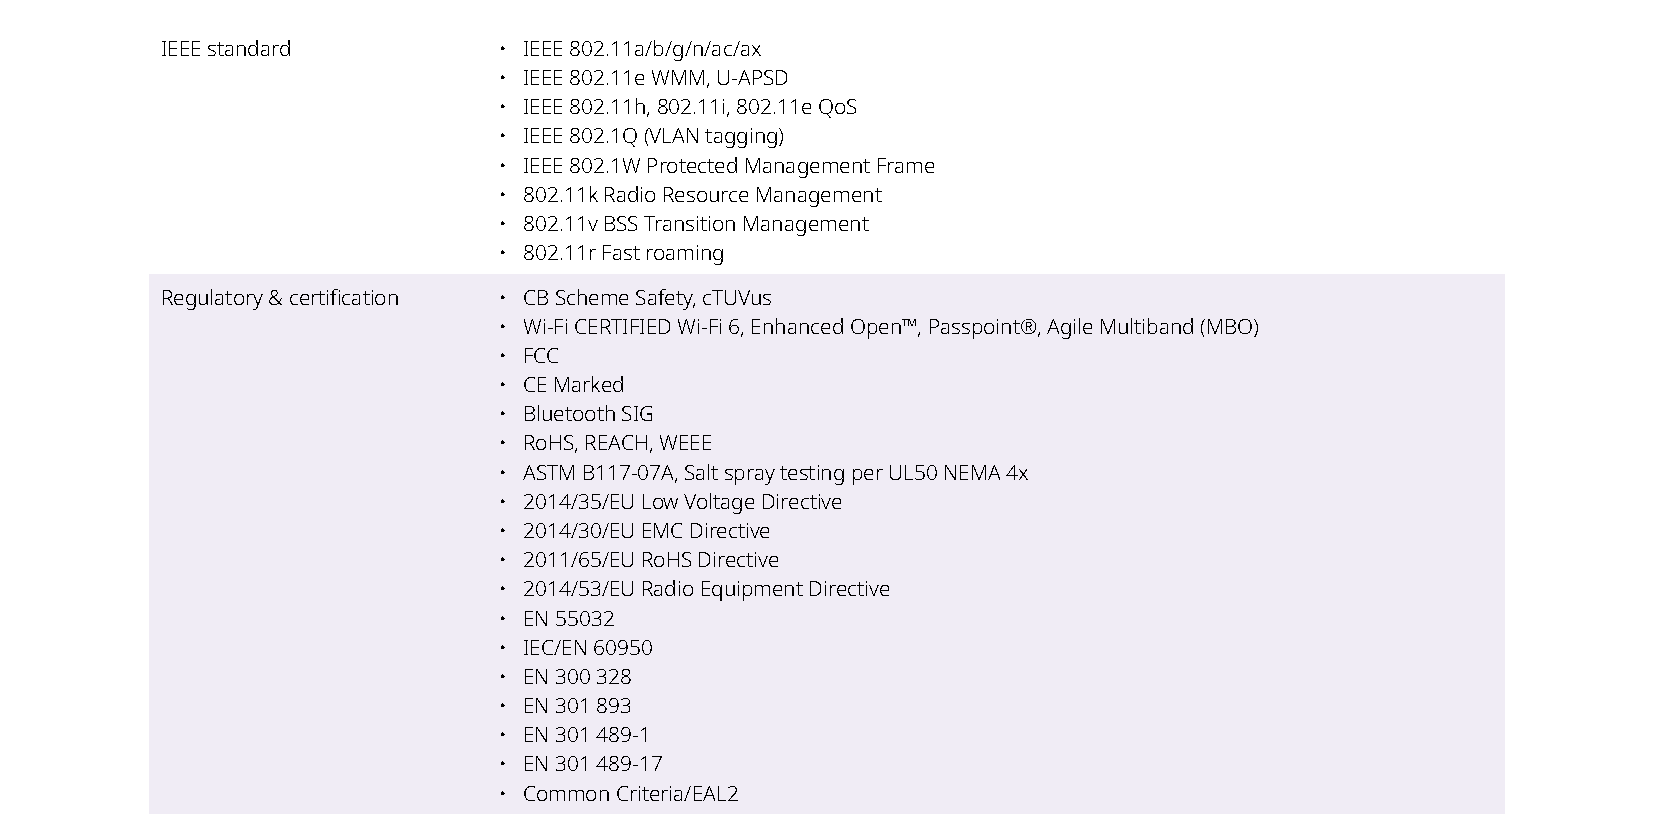Select the FCC list item

coord(541,356)
